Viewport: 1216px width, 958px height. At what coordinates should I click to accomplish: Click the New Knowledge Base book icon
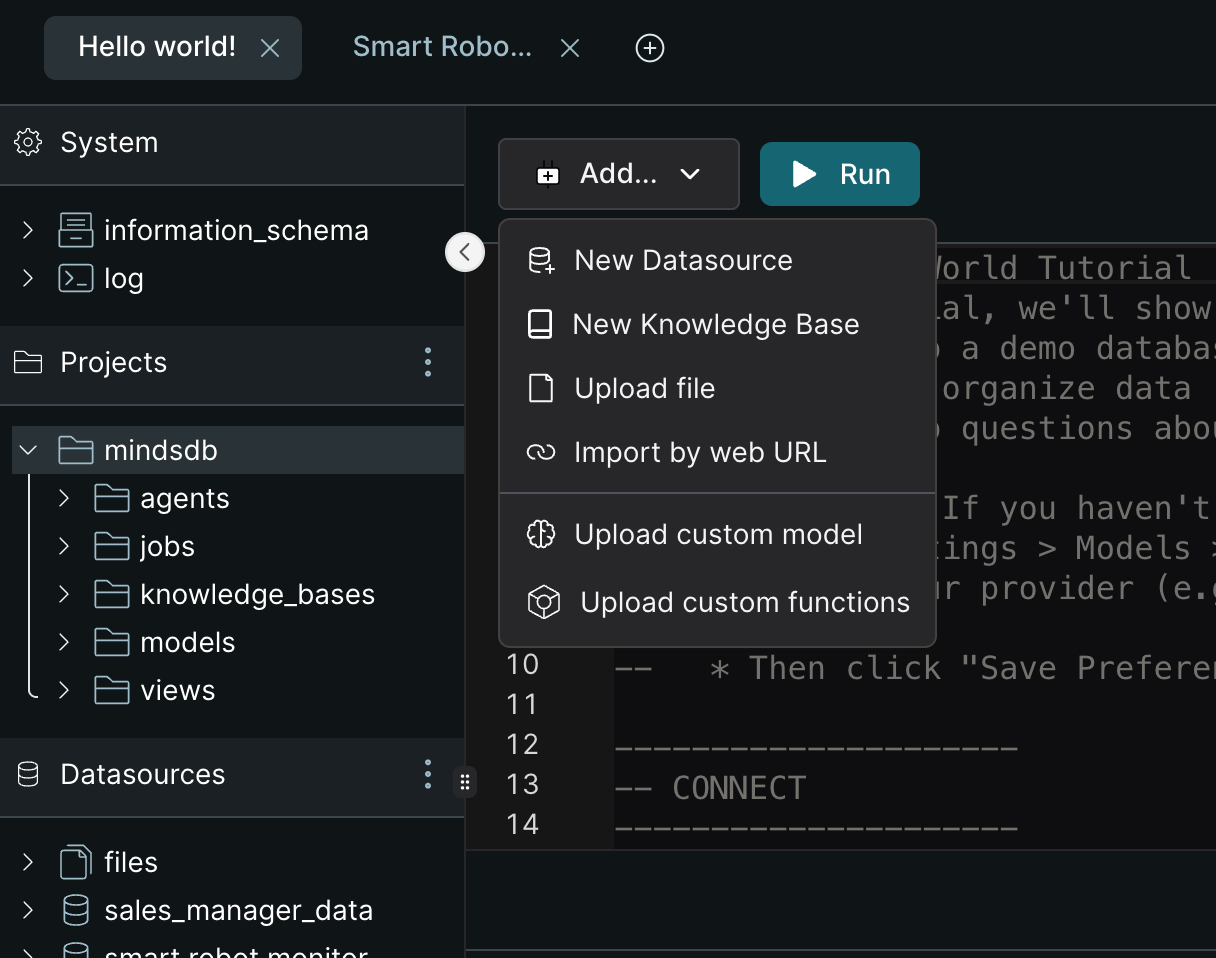click(540, 324)
